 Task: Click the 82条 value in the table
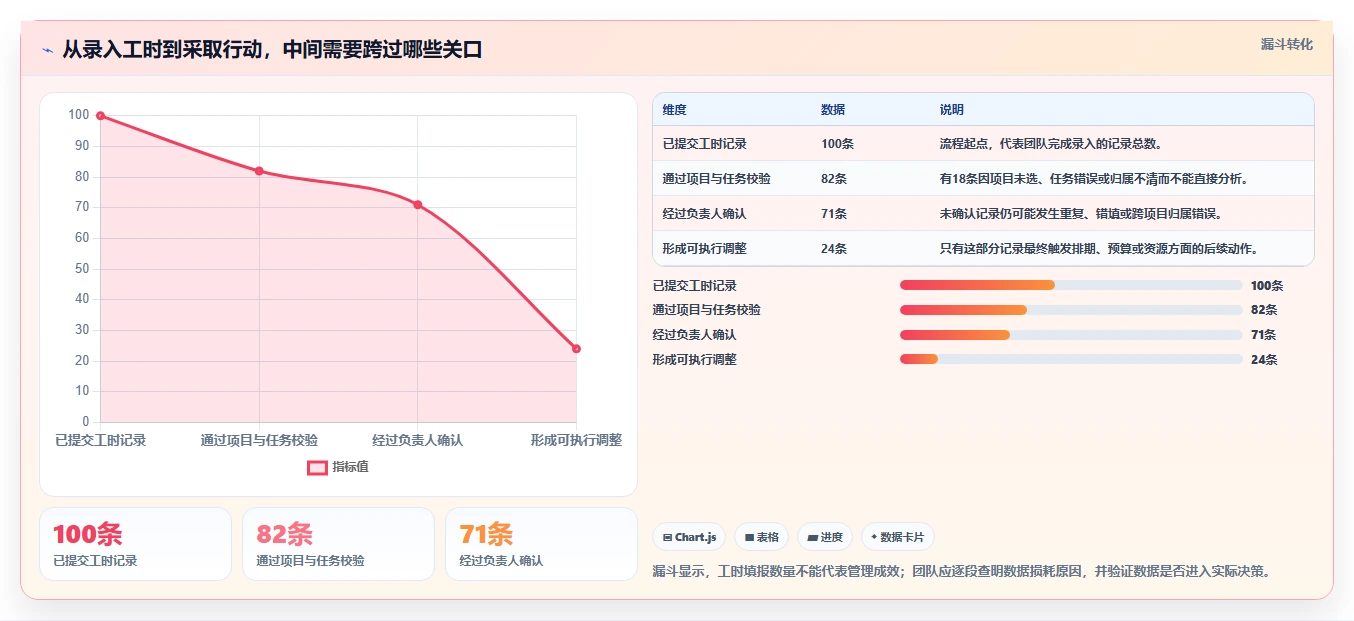(x=834, y=179)
